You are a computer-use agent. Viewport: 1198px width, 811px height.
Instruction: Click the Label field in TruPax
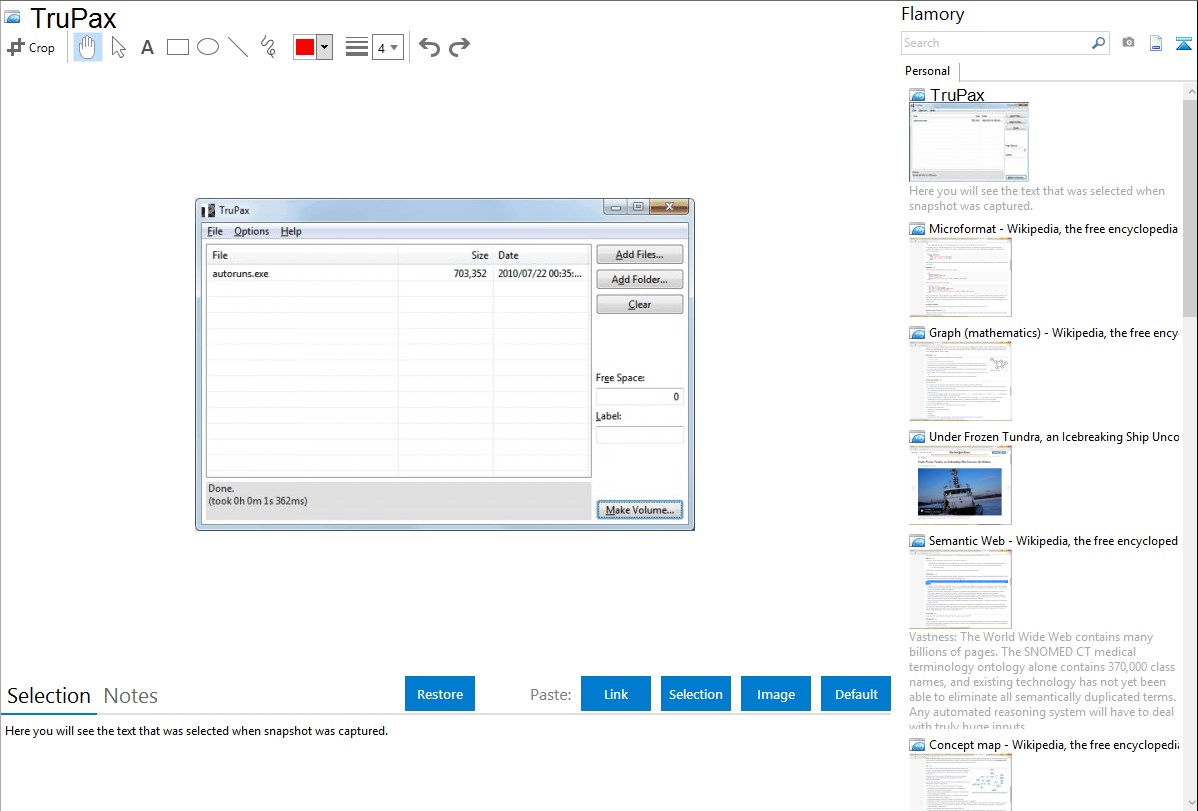(639, 435)
